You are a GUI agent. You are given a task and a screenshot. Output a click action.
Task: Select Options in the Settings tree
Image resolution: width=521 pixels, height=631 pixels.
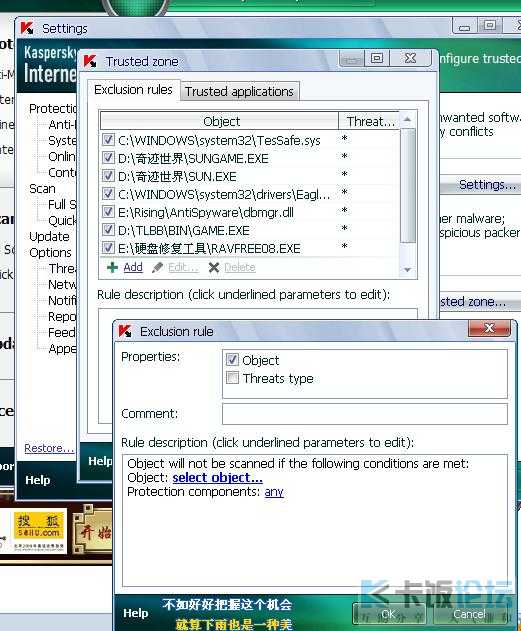click(x=50, y=253)
